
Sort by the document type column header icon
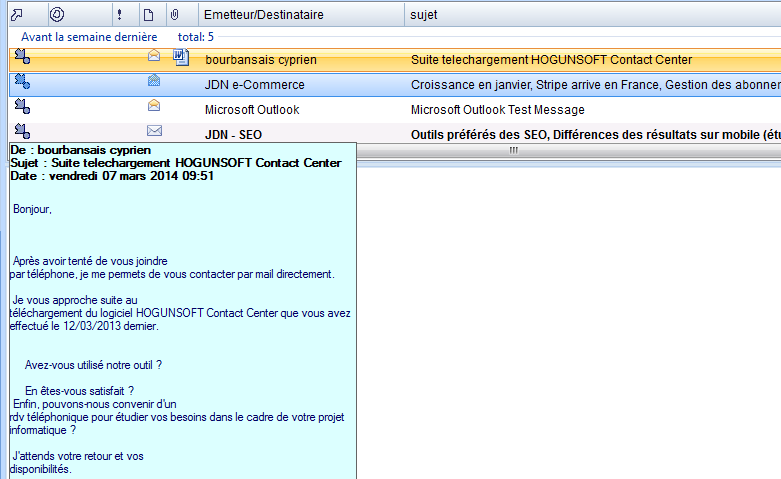[x=148, y=15]
